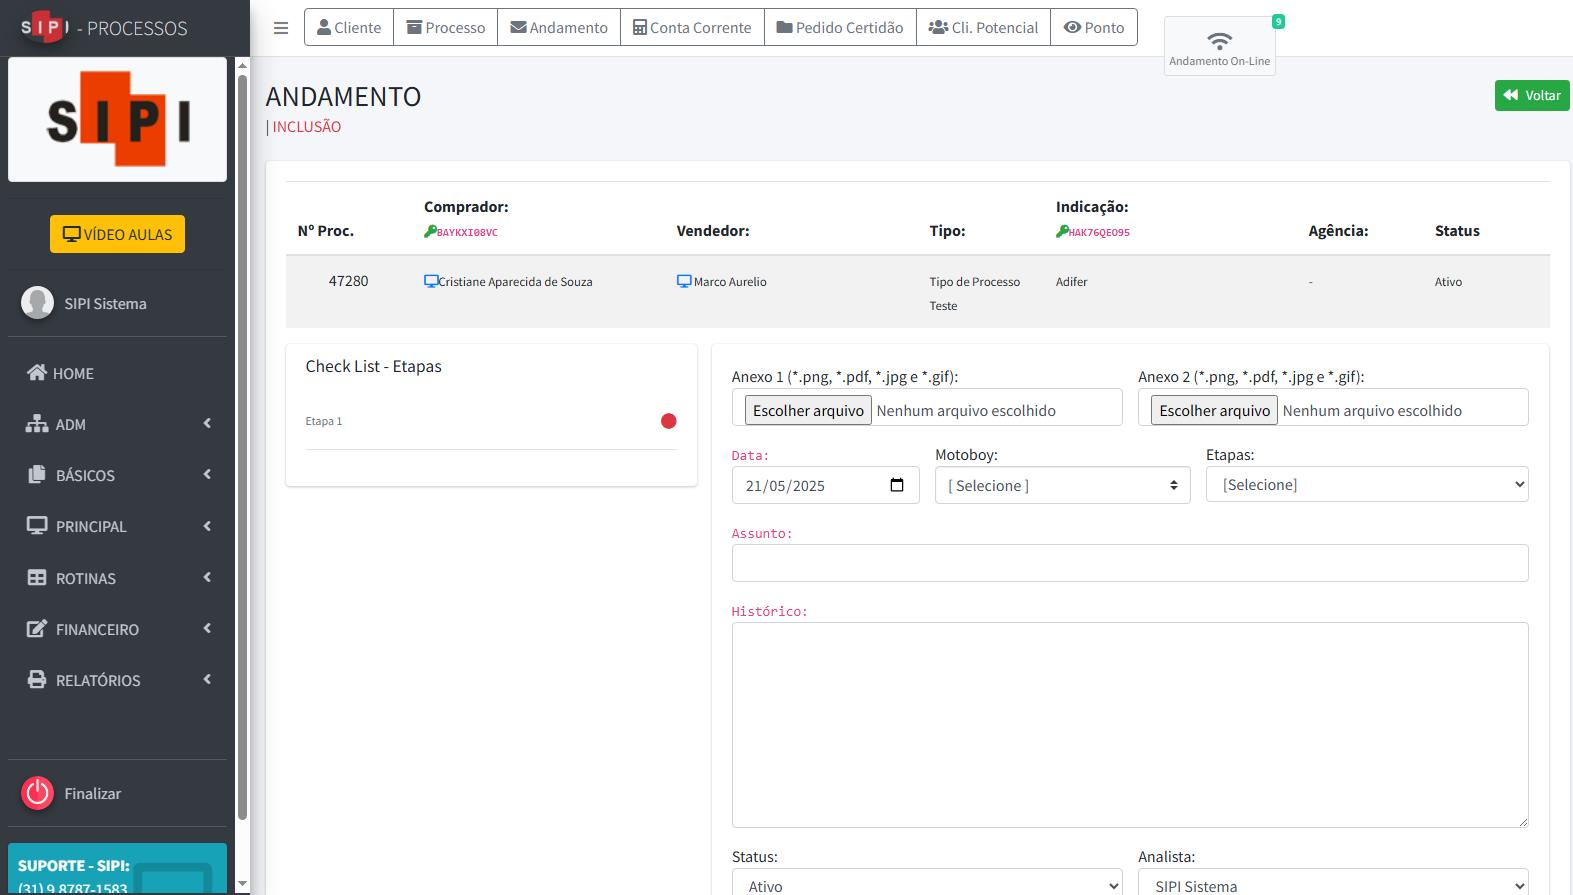Click the FINANCEIRO edit icon
Screen dimensions: 1573x895
click(x=37, y=629)
